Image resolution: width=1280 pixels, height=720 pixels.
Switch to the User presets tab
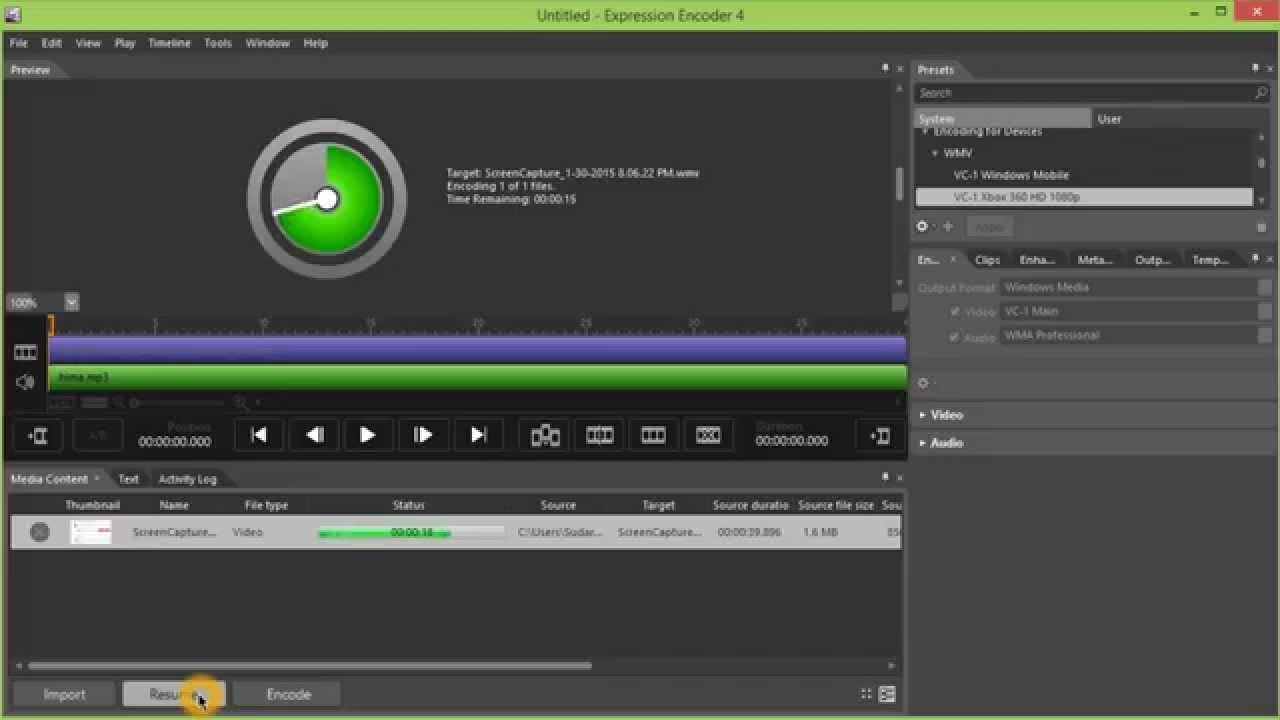1110,119
